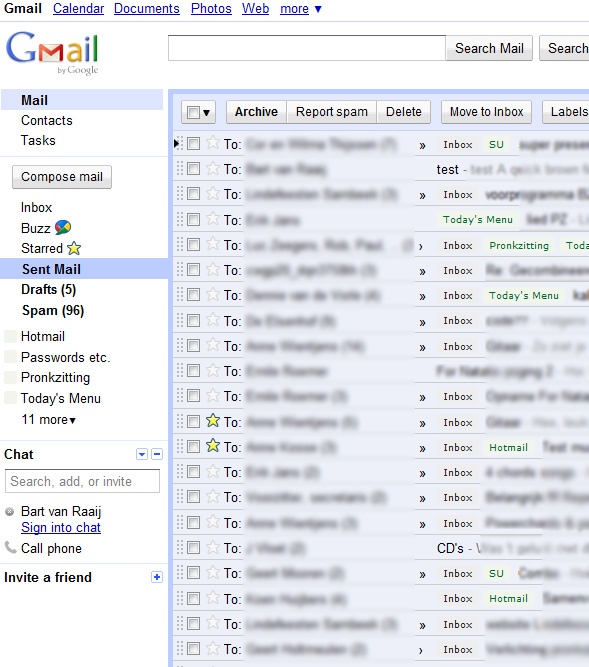The image size is (589, 667).
Task: Check the second SU-labeled email's checkbox
Action: tap(193, 573)
